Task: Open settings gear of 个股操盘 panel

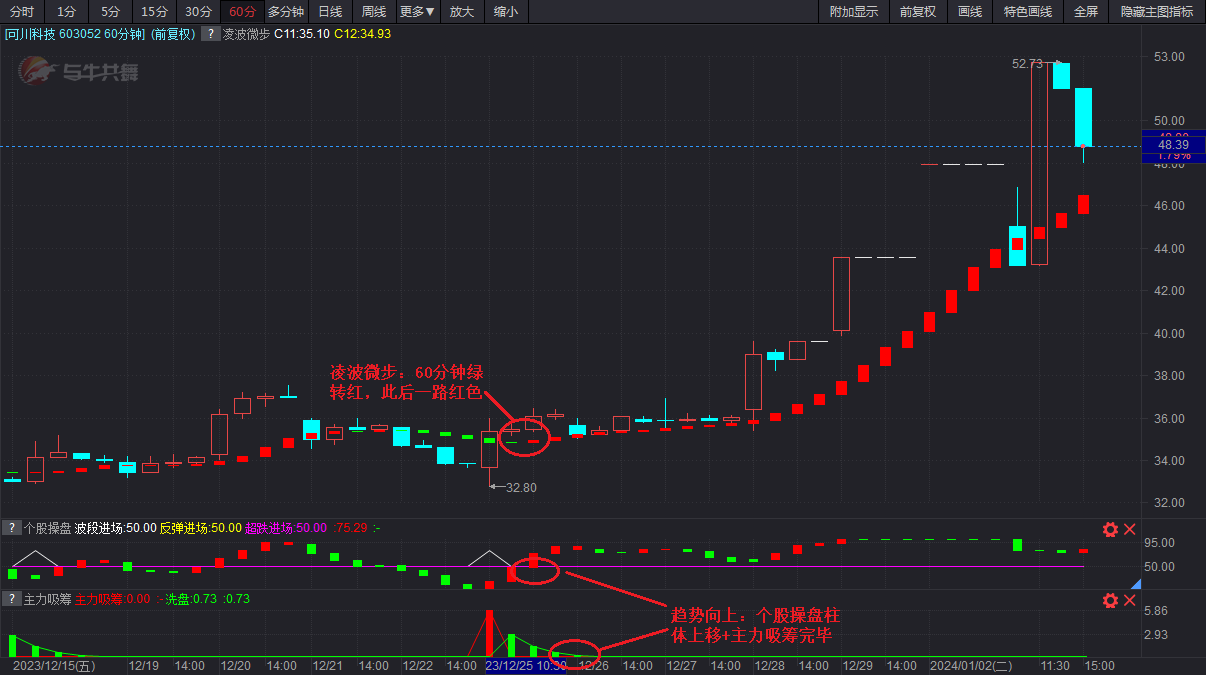Action: point(1110,529)
